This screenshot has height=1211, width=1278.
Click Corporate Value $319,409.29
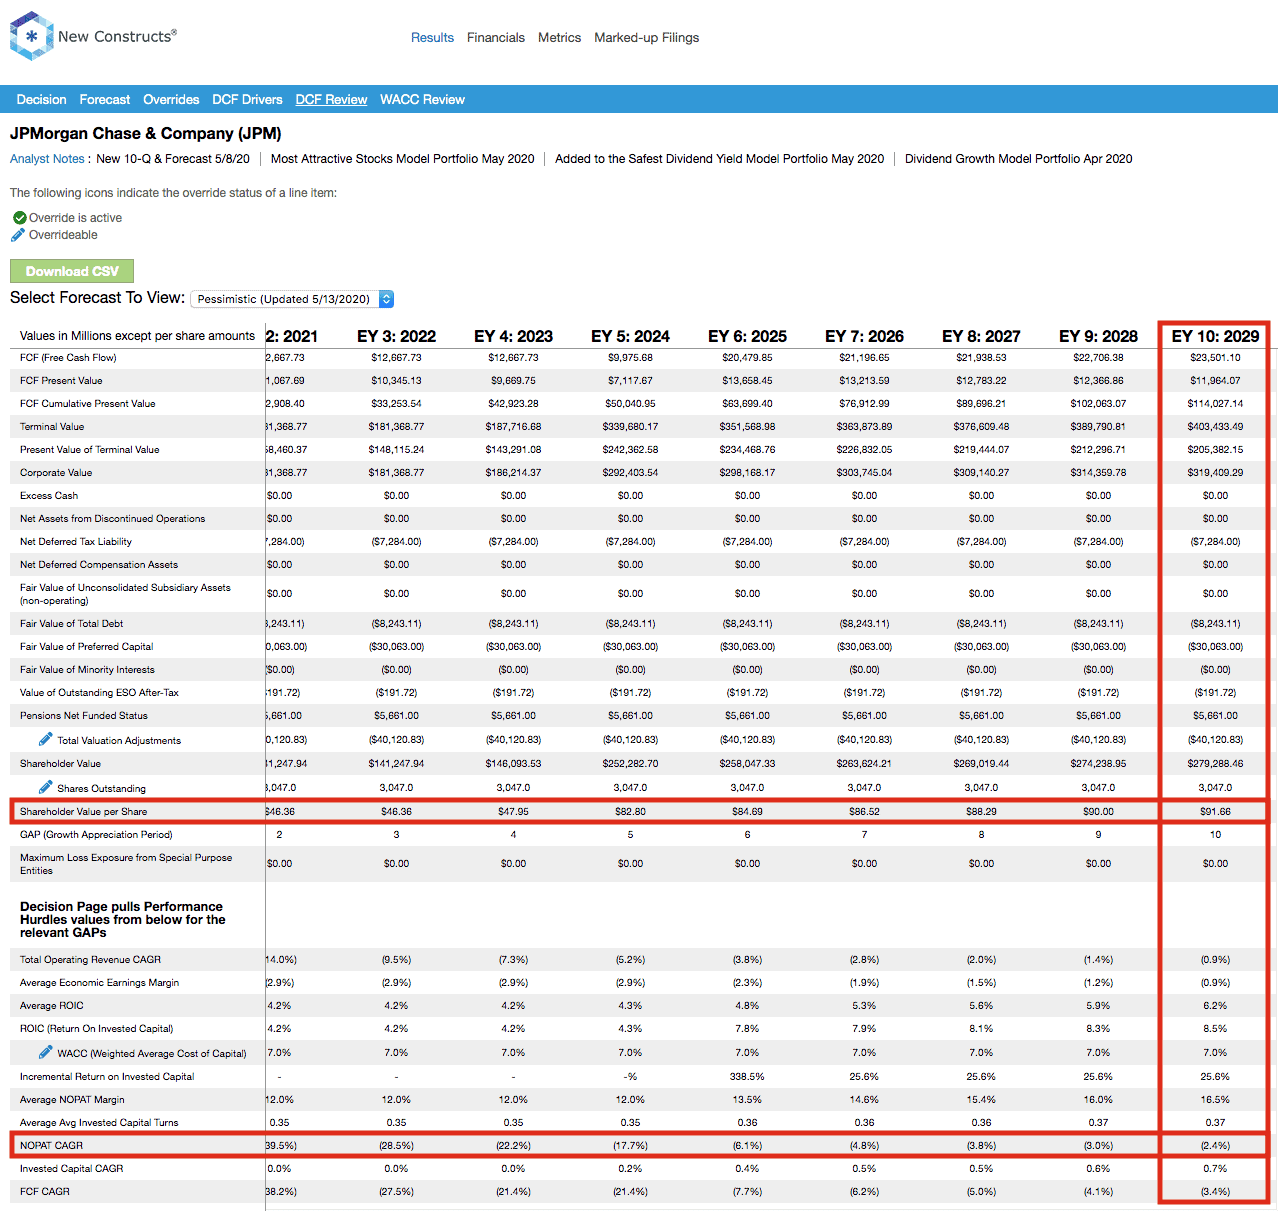point(1216,473)
